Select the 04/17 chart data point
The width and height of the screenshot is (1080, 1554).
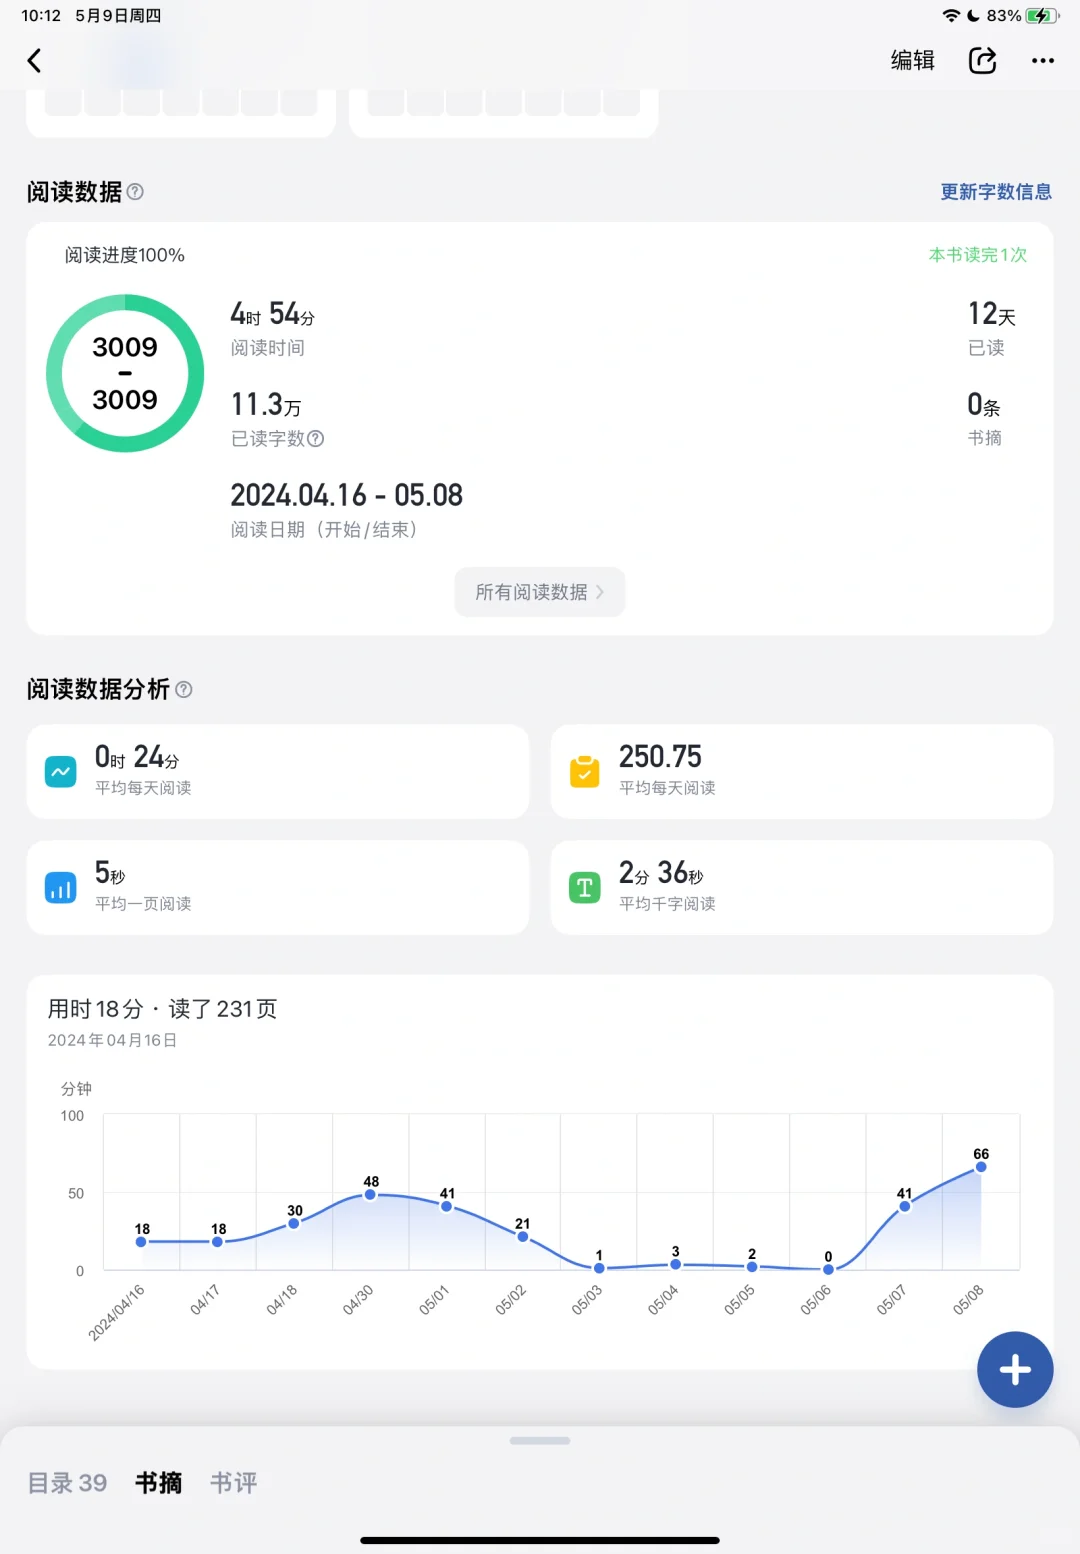218,1242
